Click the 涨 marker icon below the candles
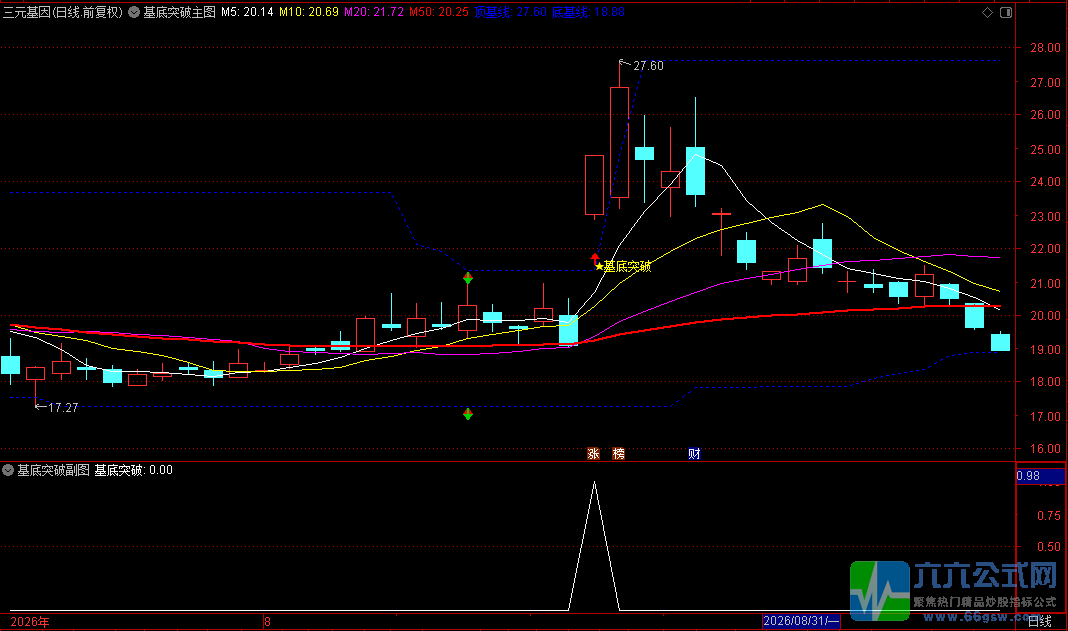Image resolution: width=1068 pixels, height=631 pixels. (x=593, y=454)
